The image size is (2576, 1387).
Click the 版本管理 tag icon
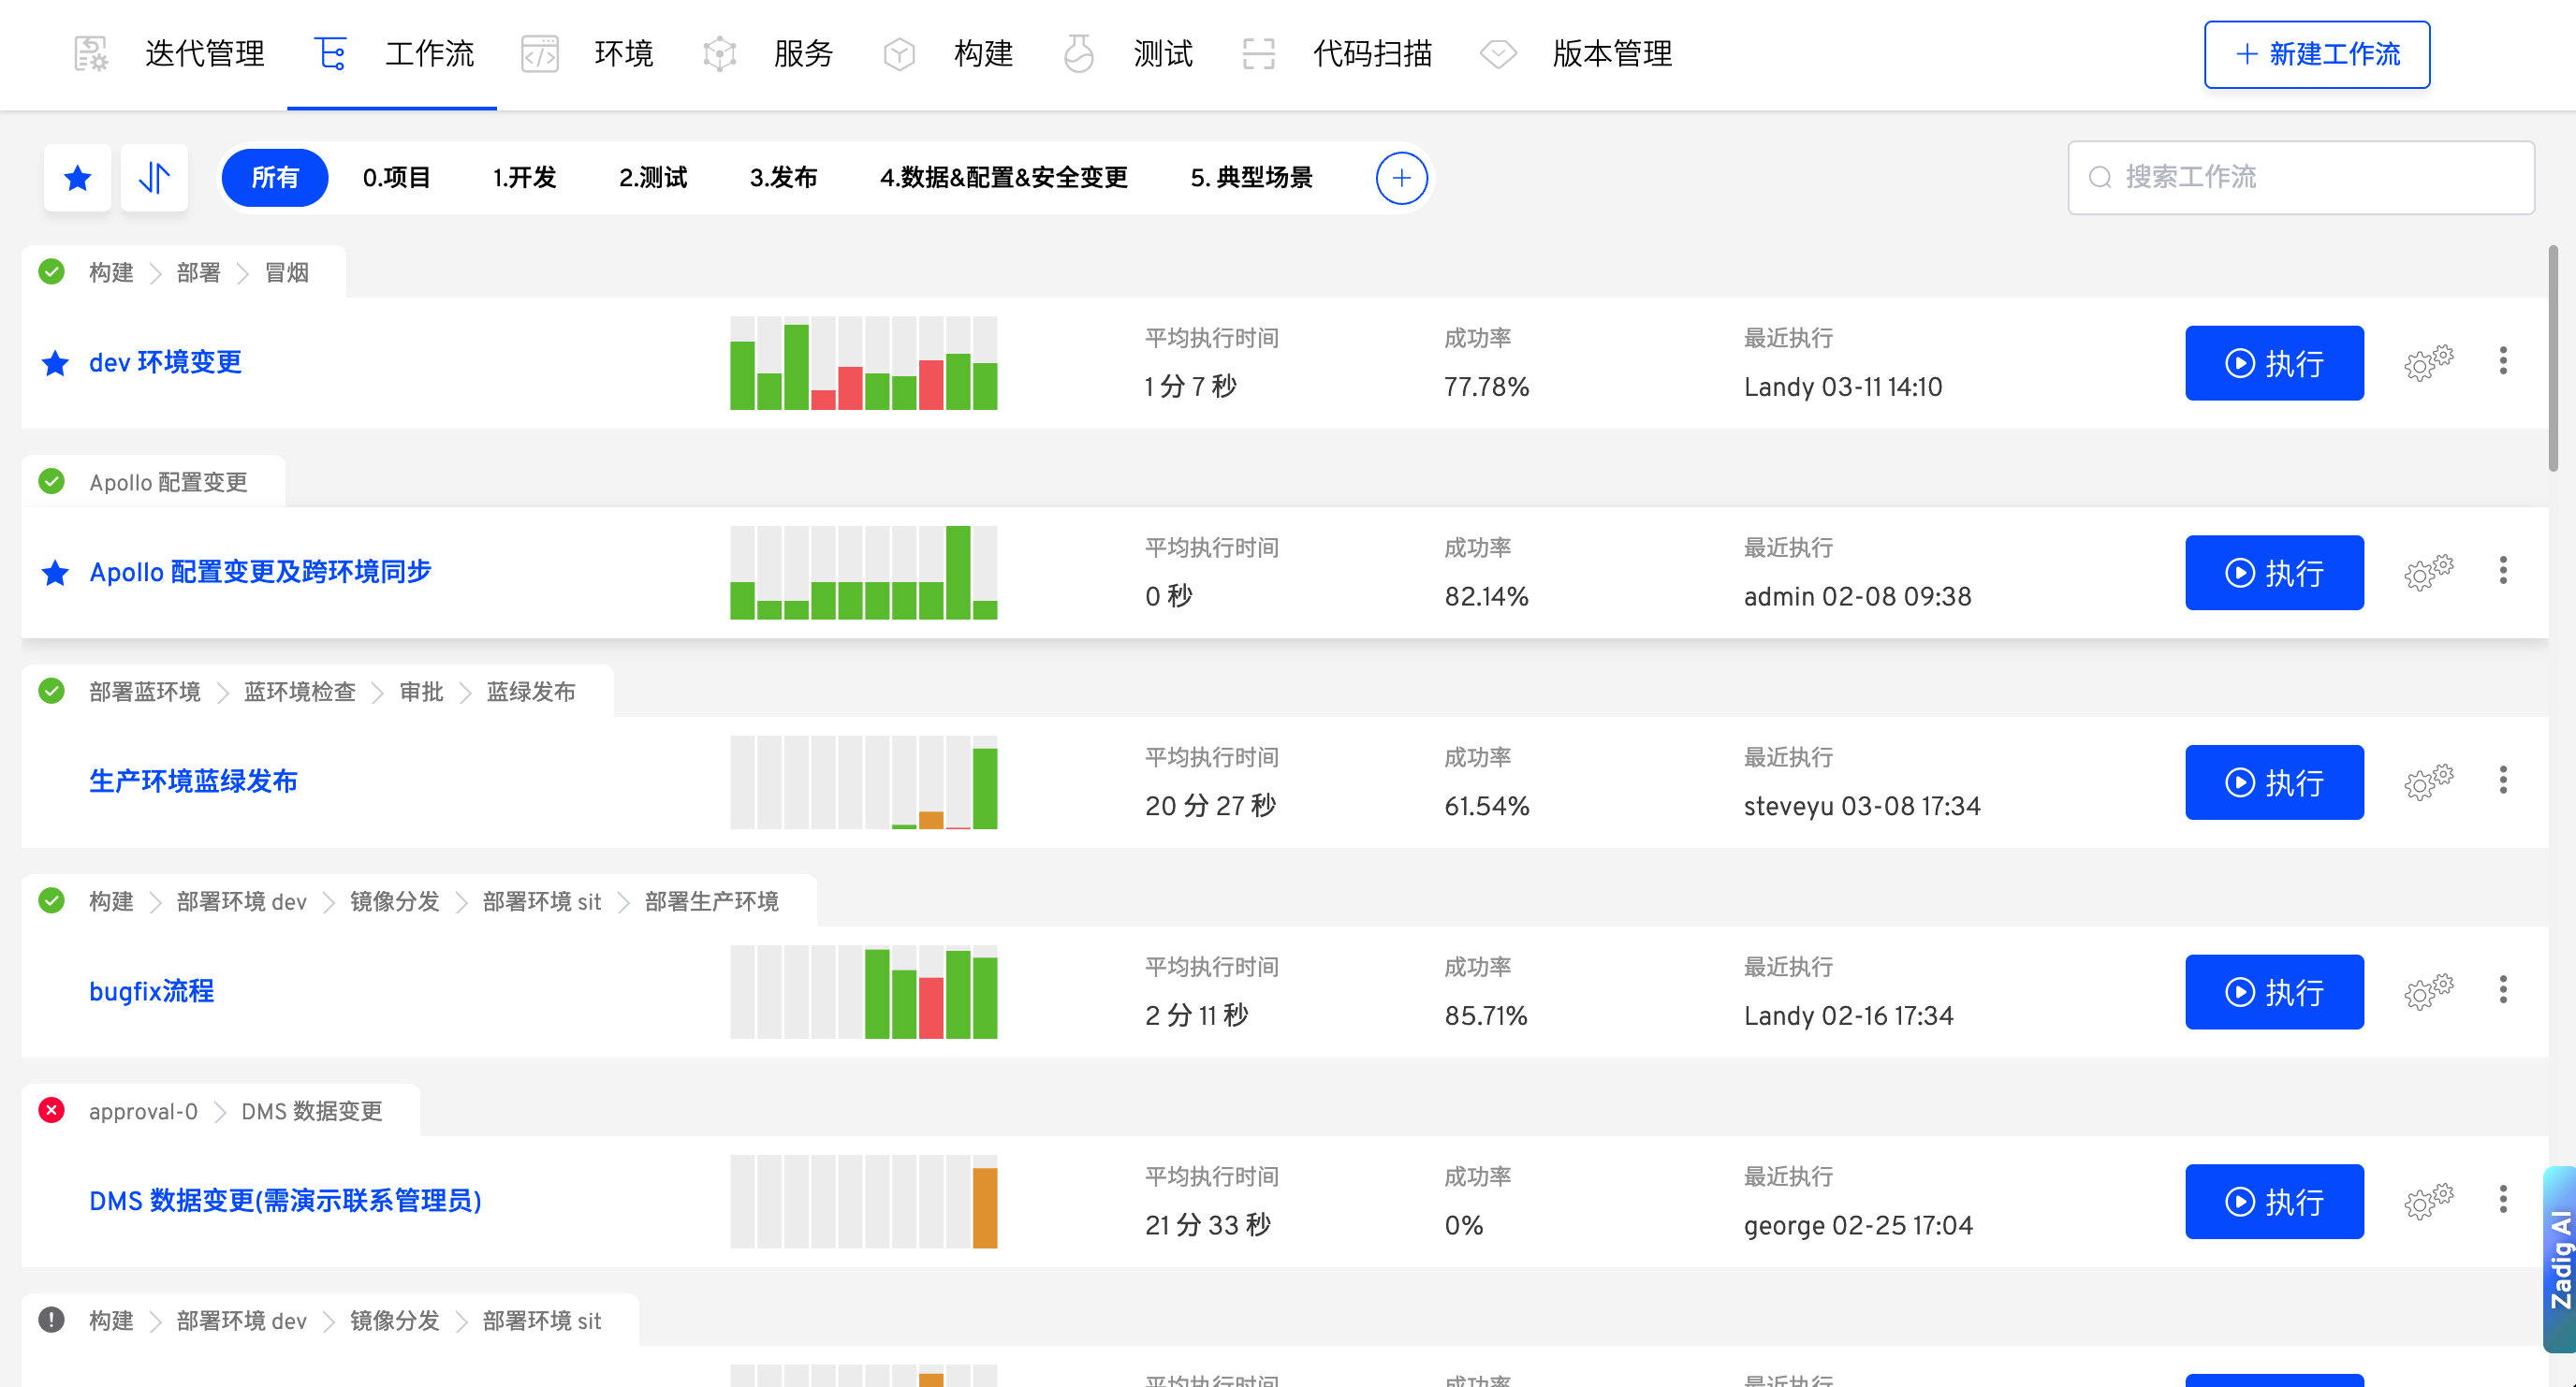tap(1497, 54)
